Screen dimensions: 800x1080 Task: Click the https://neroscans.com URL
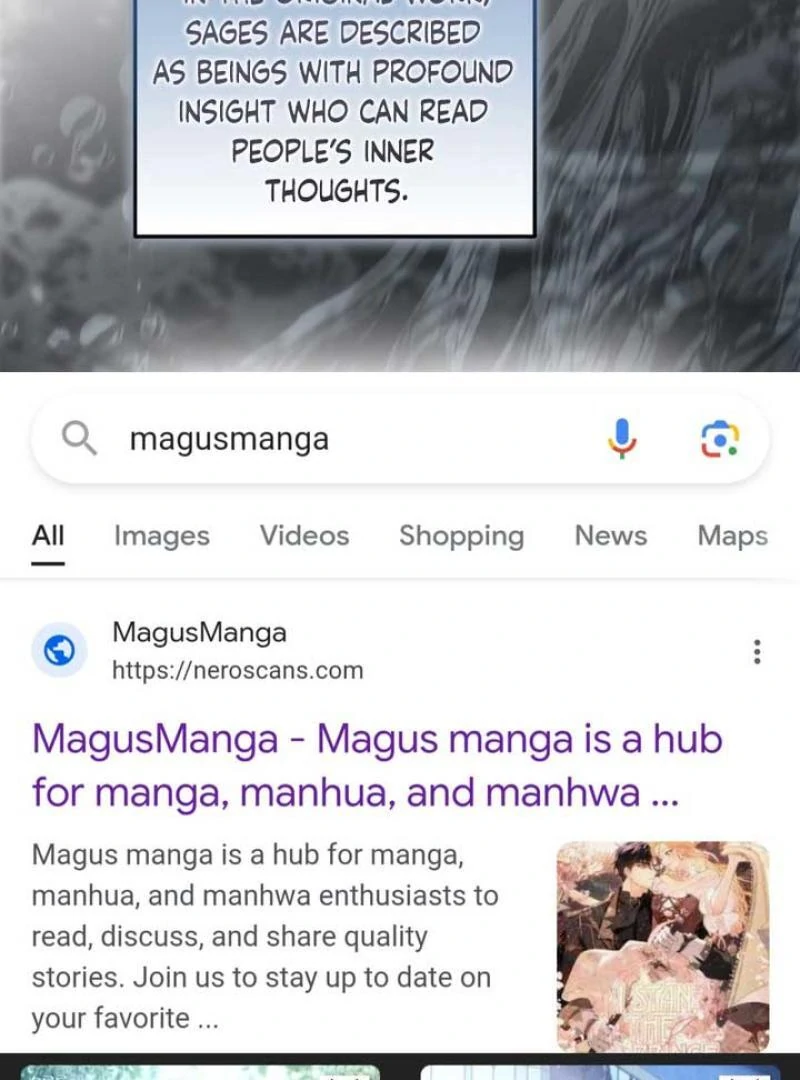238,670
